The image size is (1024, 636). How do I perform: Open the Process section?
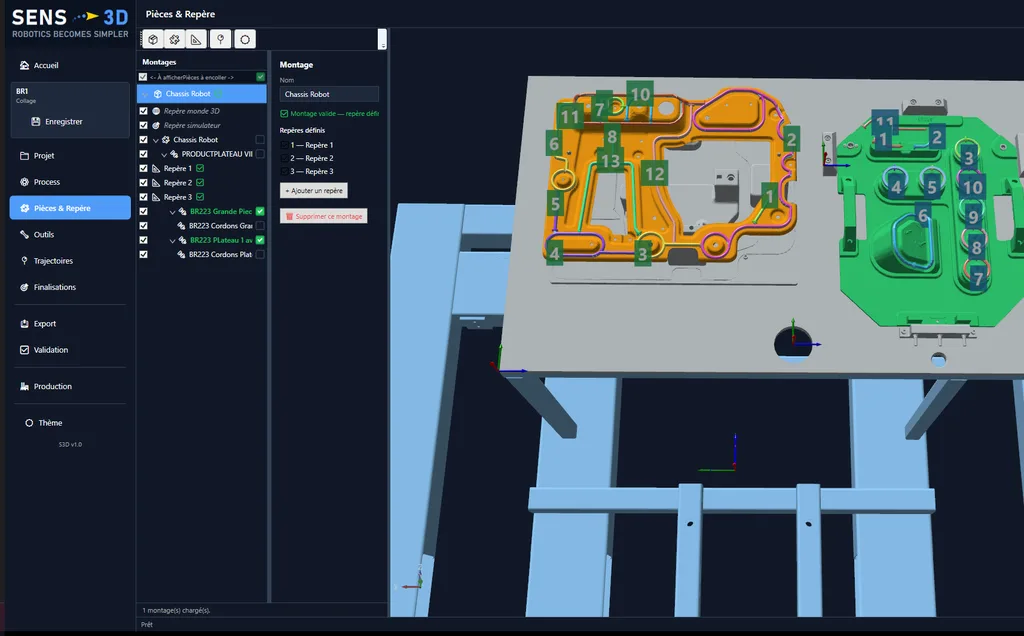pos(70,182)
